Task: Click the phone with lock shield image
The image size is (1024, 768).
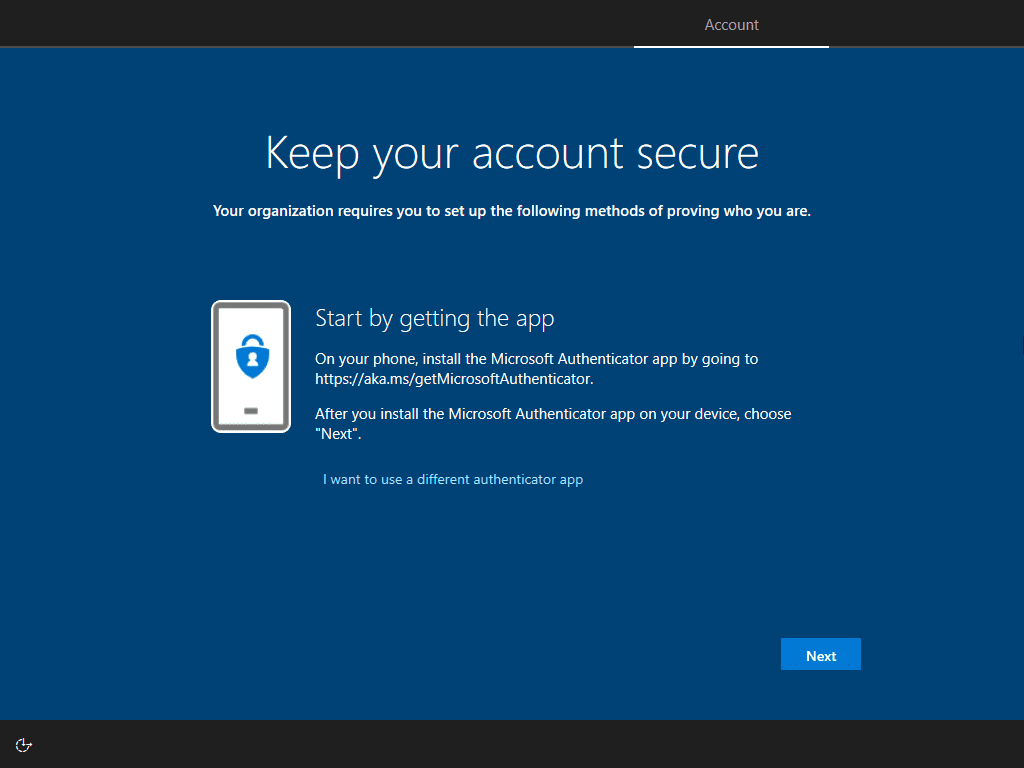Action: pos(251,366)
